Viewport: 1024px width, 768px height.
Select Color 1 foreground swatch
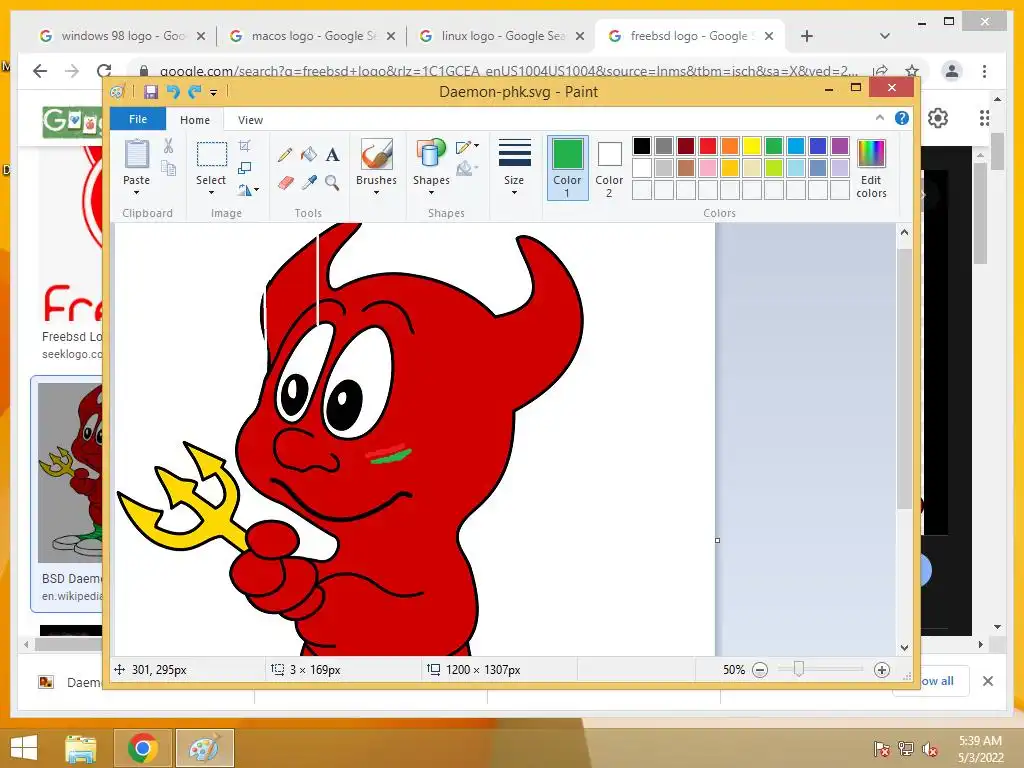[x=568, y=167]
